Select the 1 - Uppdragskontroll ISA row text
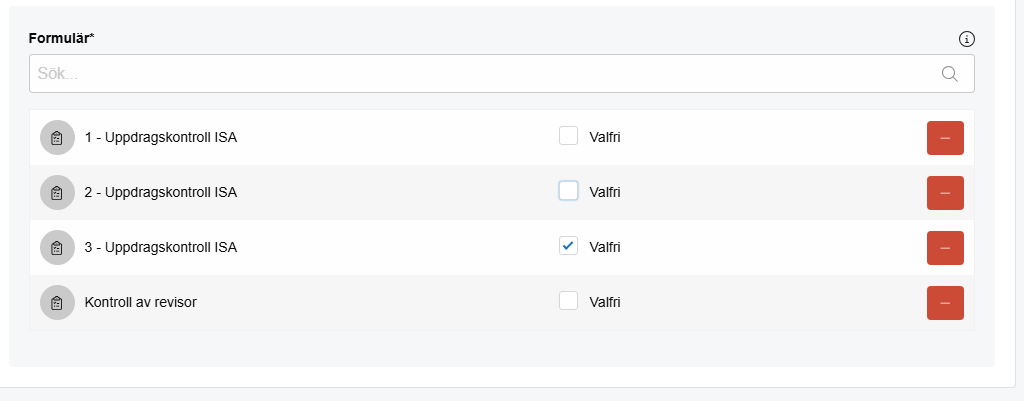Viewport: 1024px width, 401px height. point(161,138)
